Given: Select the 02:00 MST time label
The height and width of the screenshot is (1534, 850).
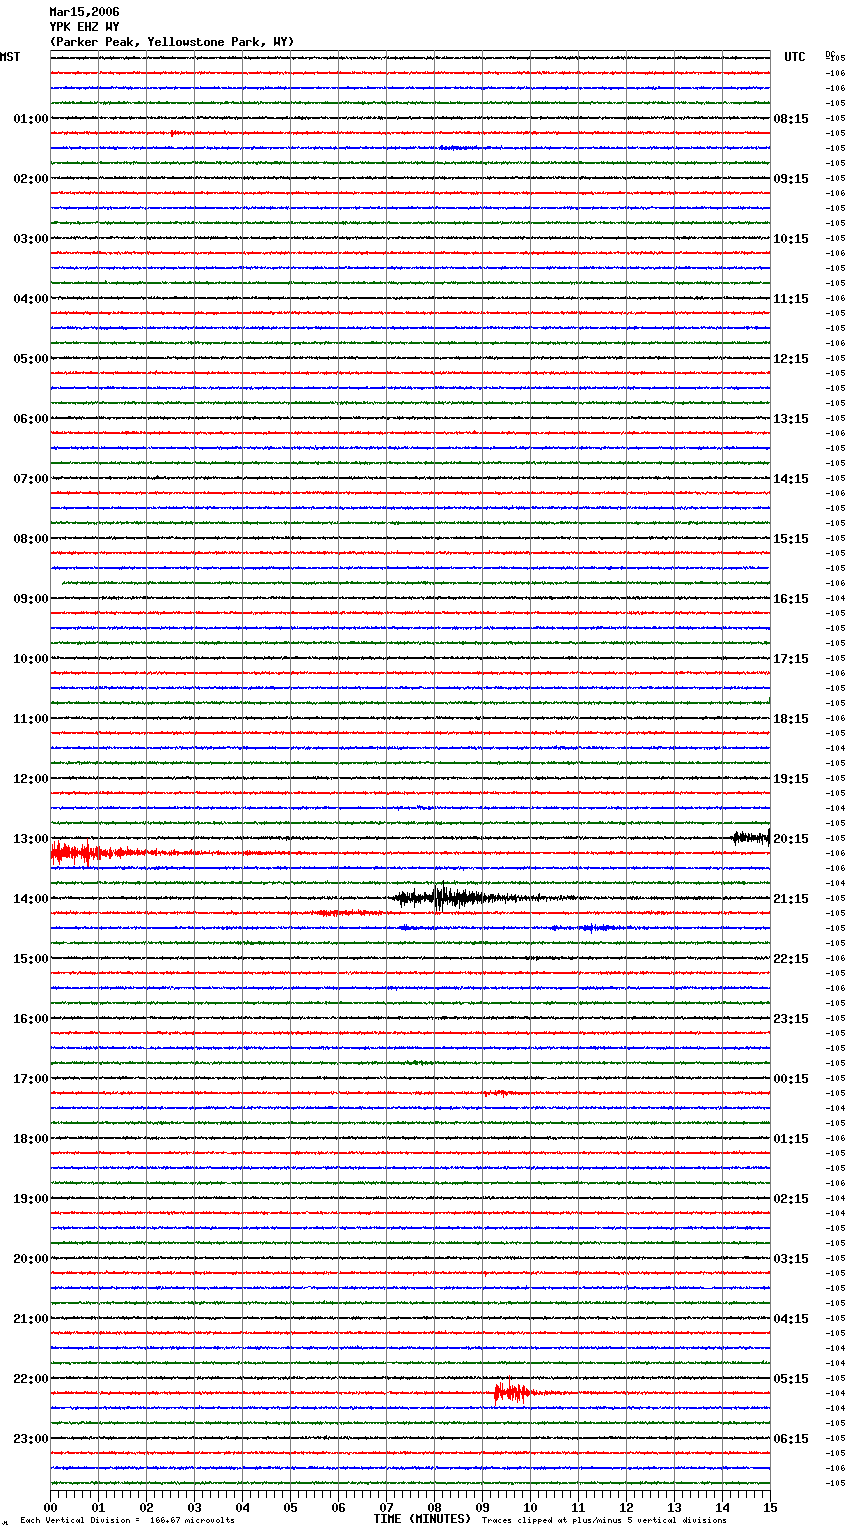Looking at the screenshot, I should click(31, 179).
